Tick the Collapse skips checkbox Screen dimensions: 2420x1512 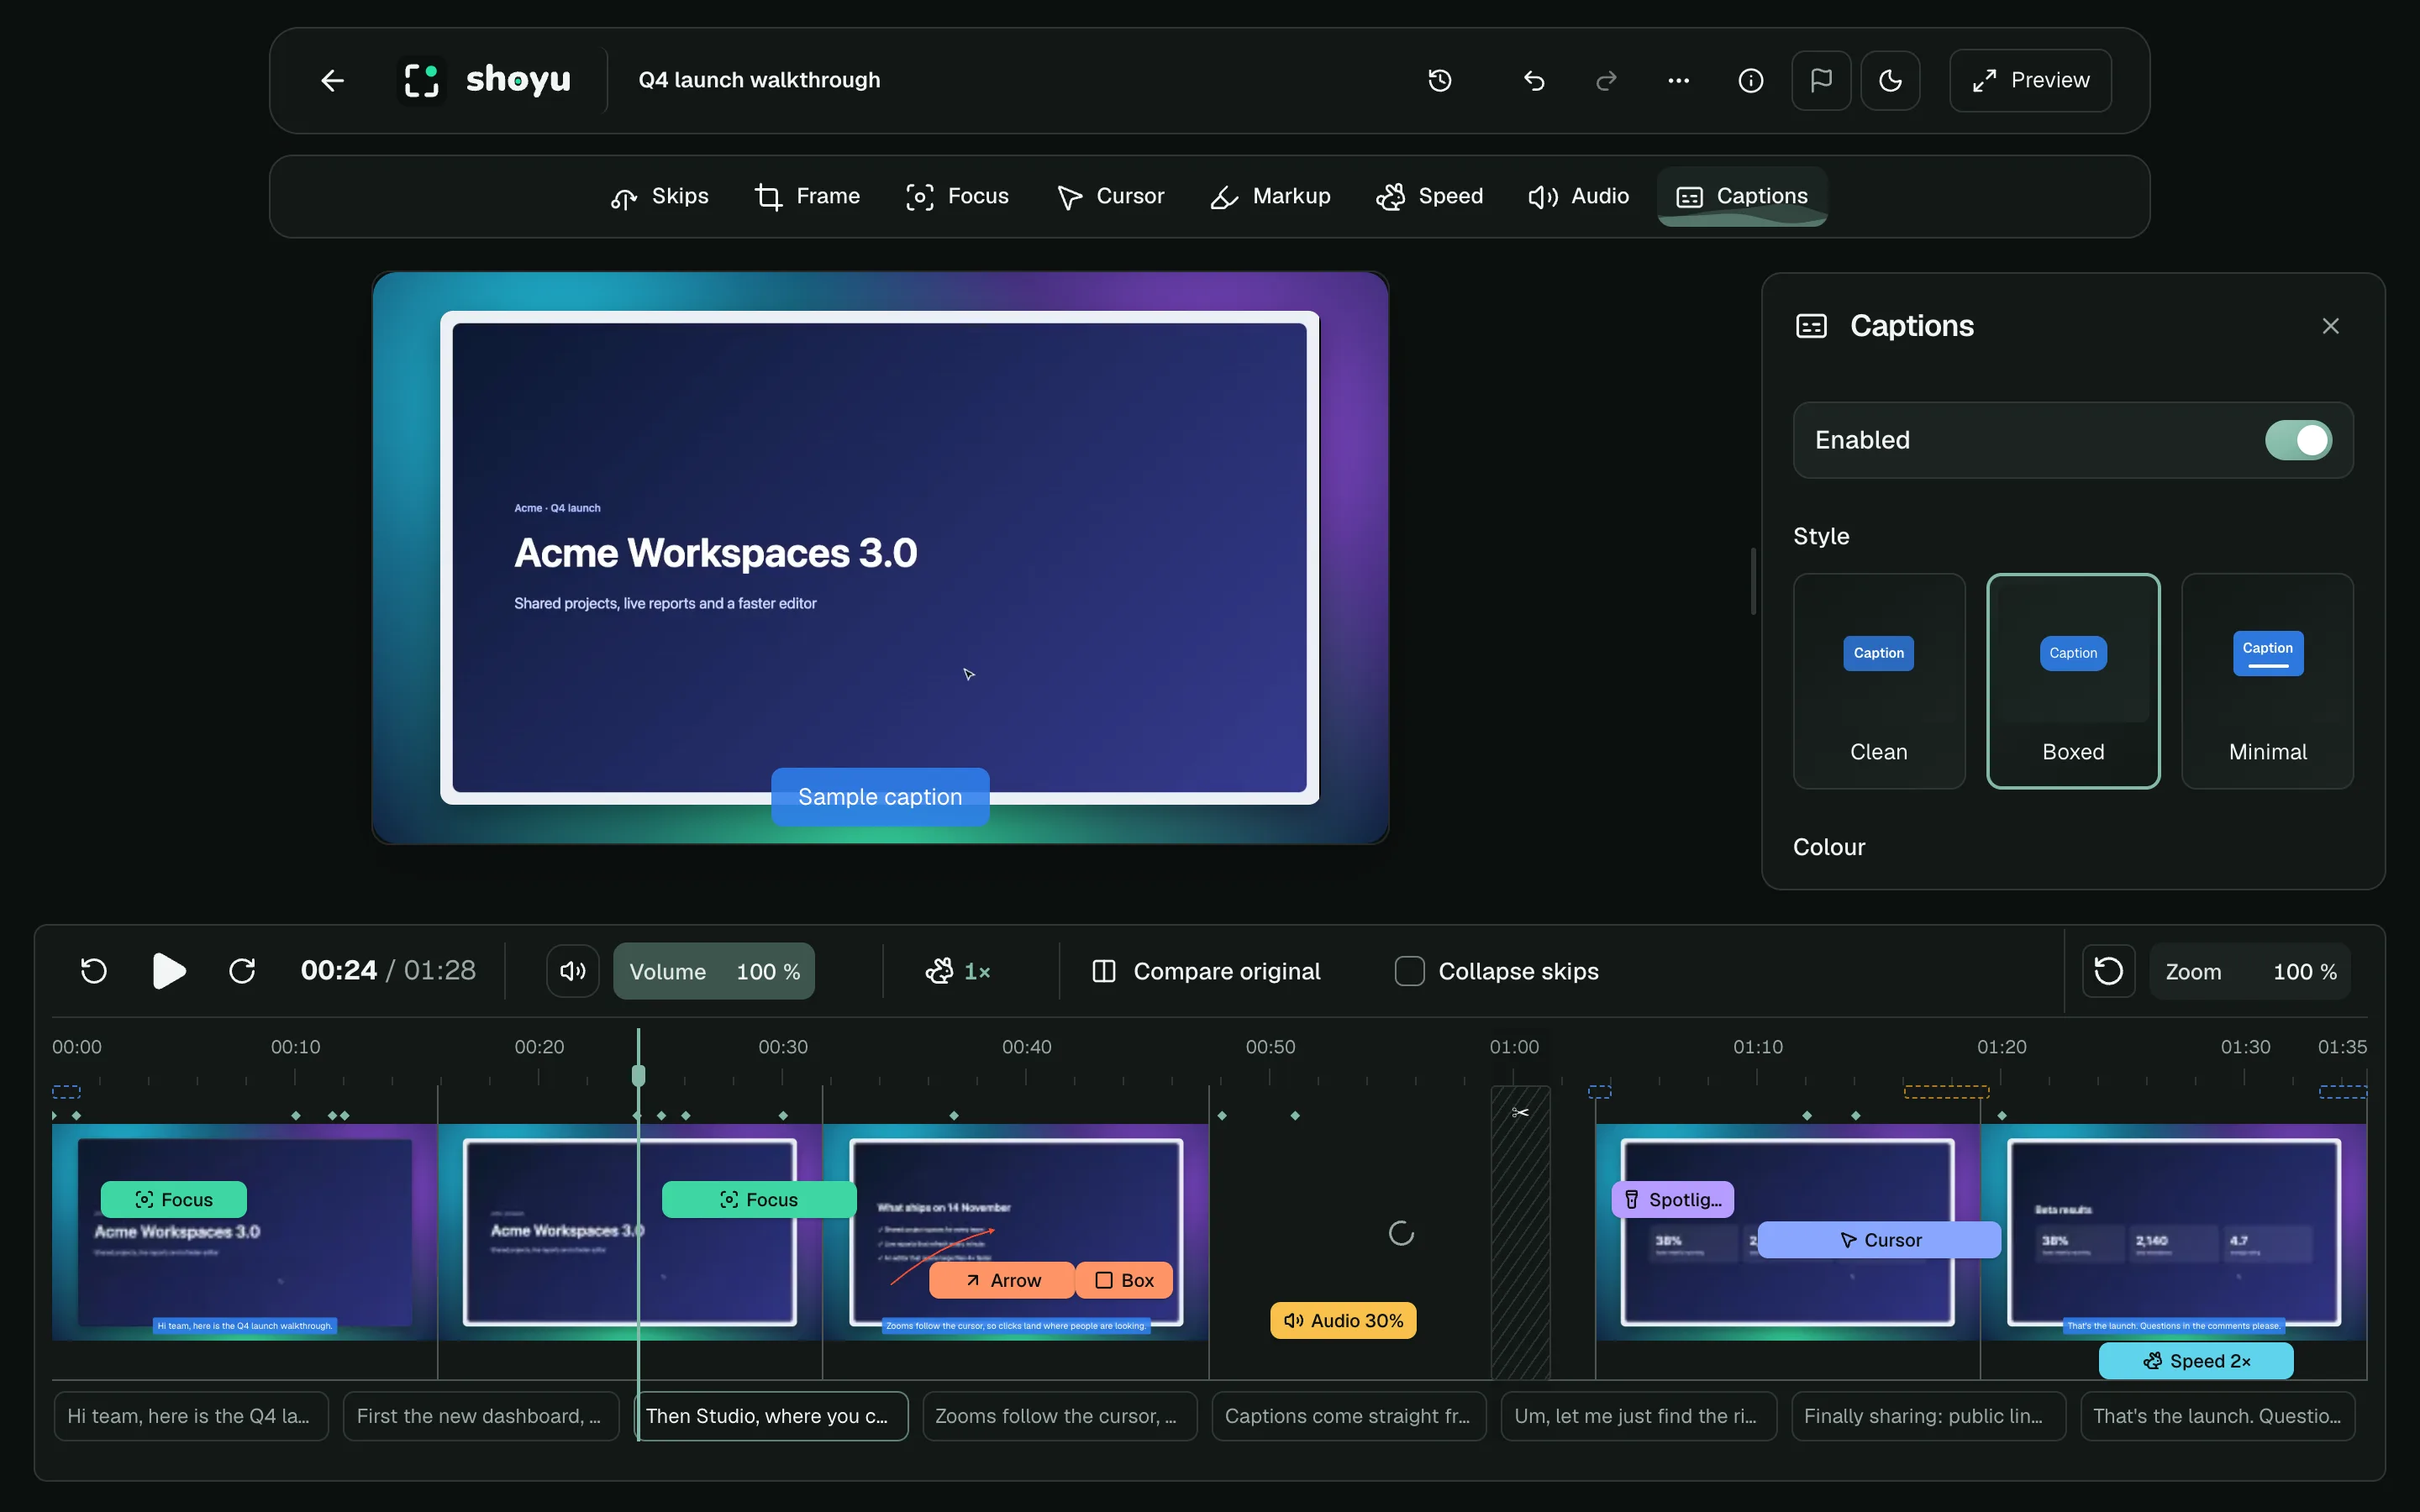[x=1409, y=971]
